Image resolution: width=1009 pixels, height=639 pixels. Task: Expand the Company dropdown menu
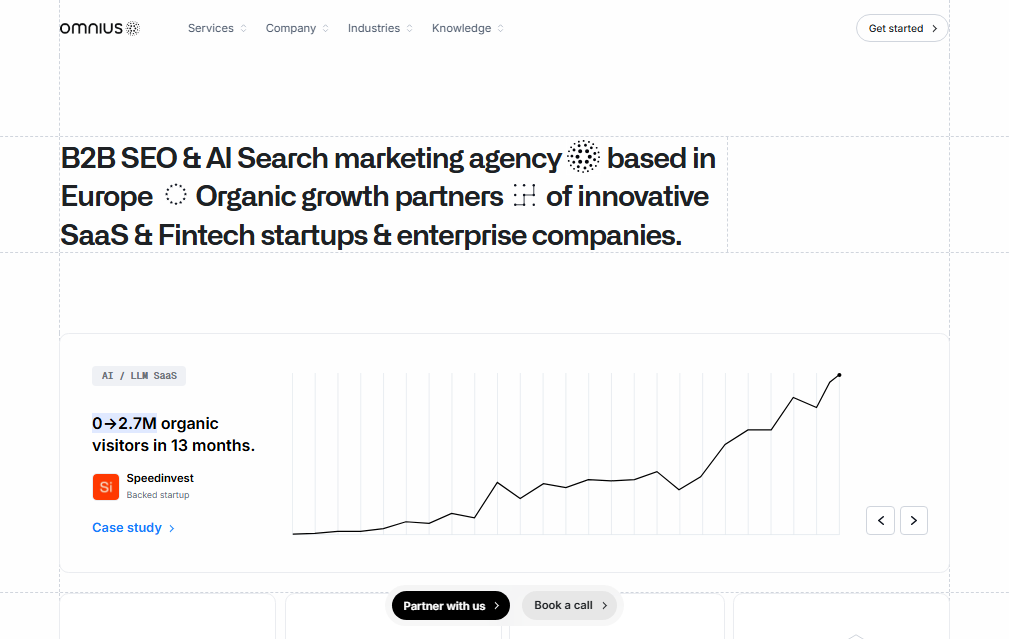297,28
